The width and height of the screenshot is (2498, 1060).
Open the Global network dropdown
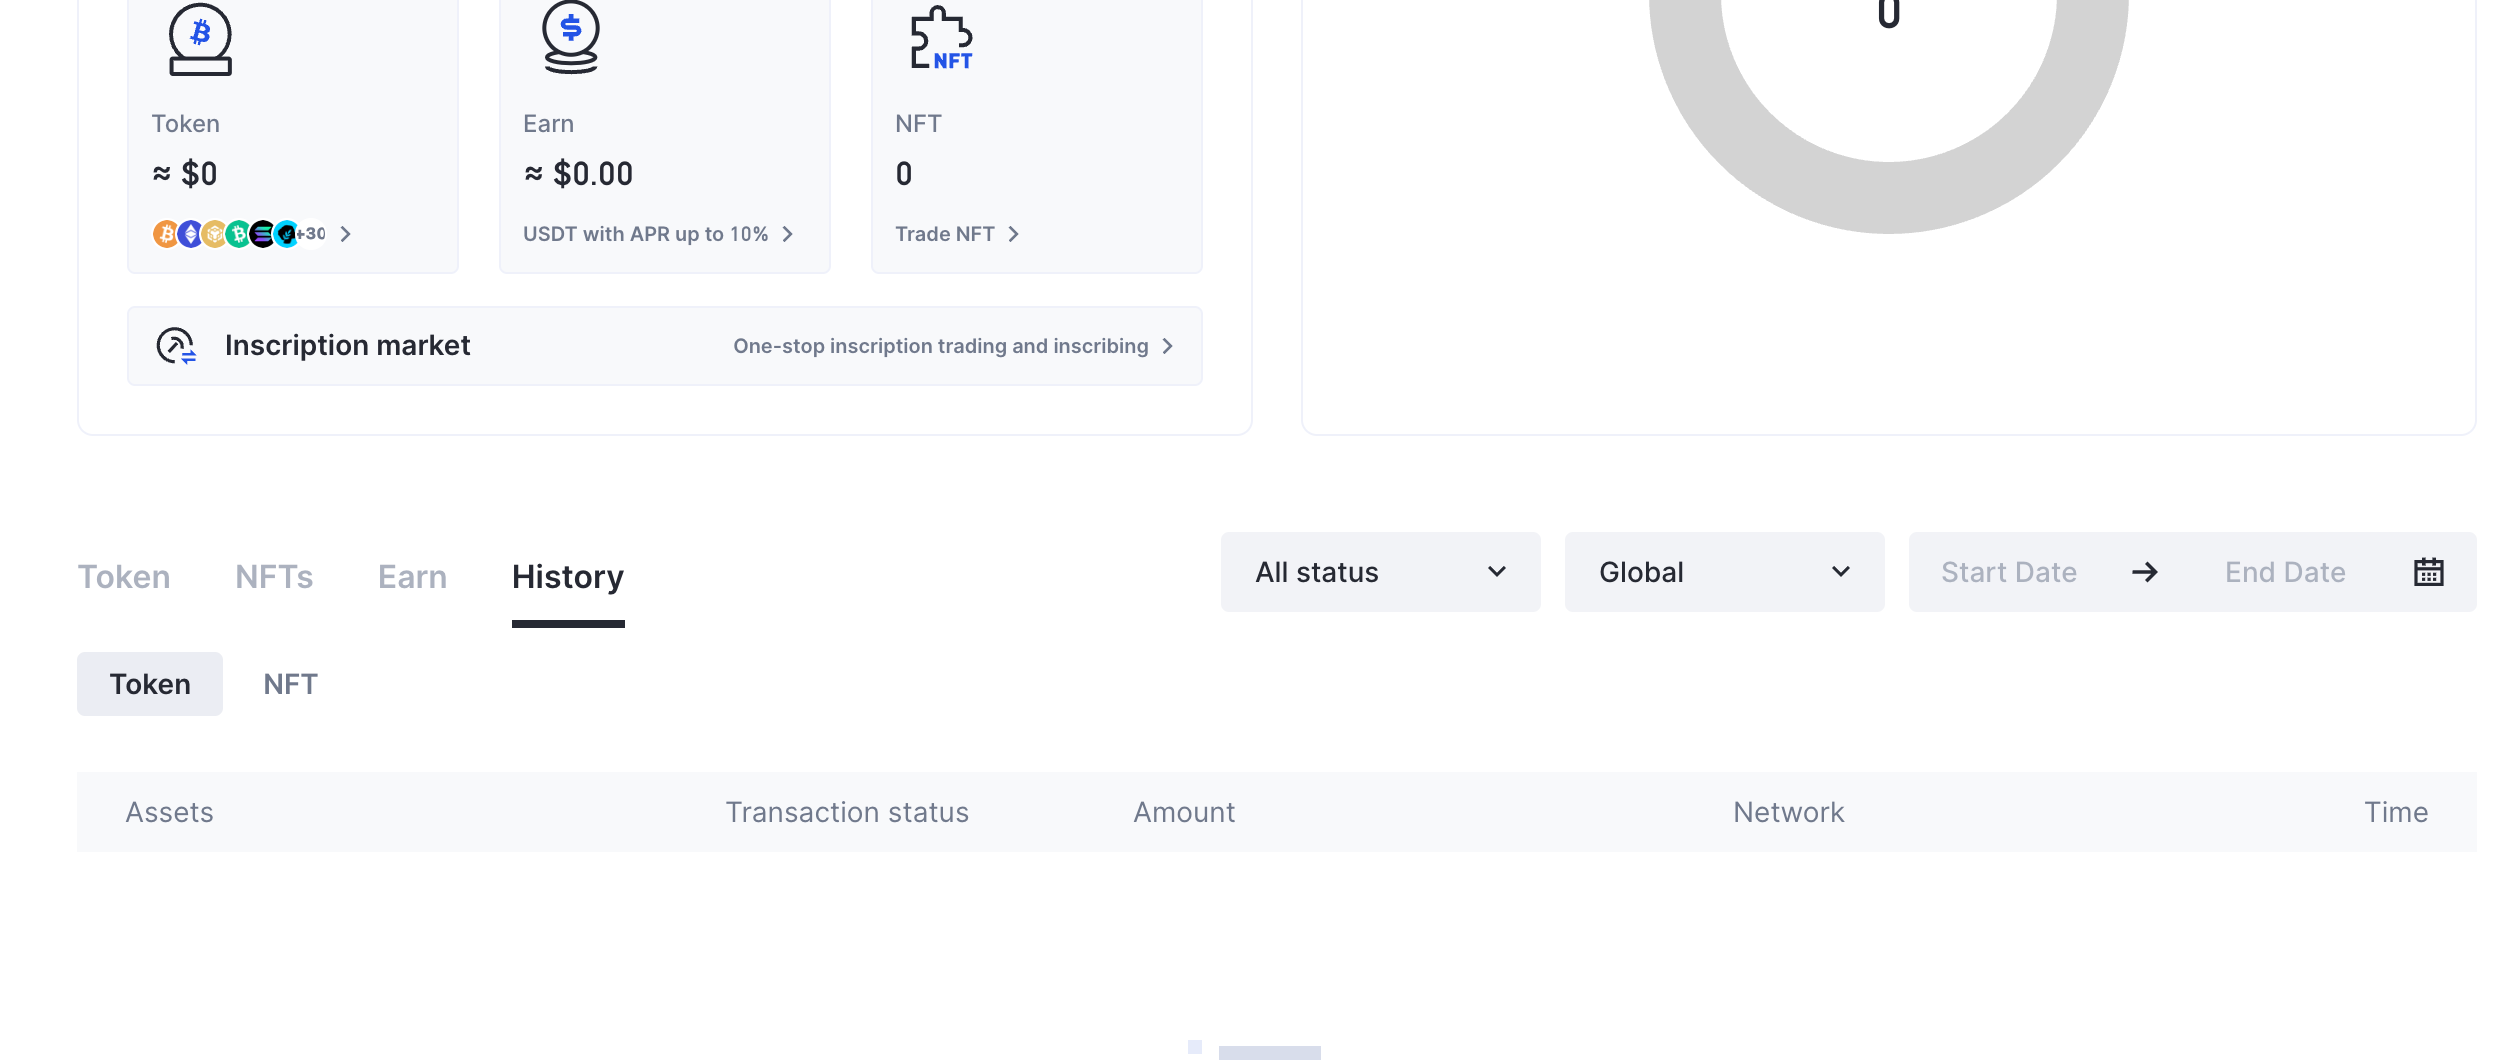[1724, 572]
